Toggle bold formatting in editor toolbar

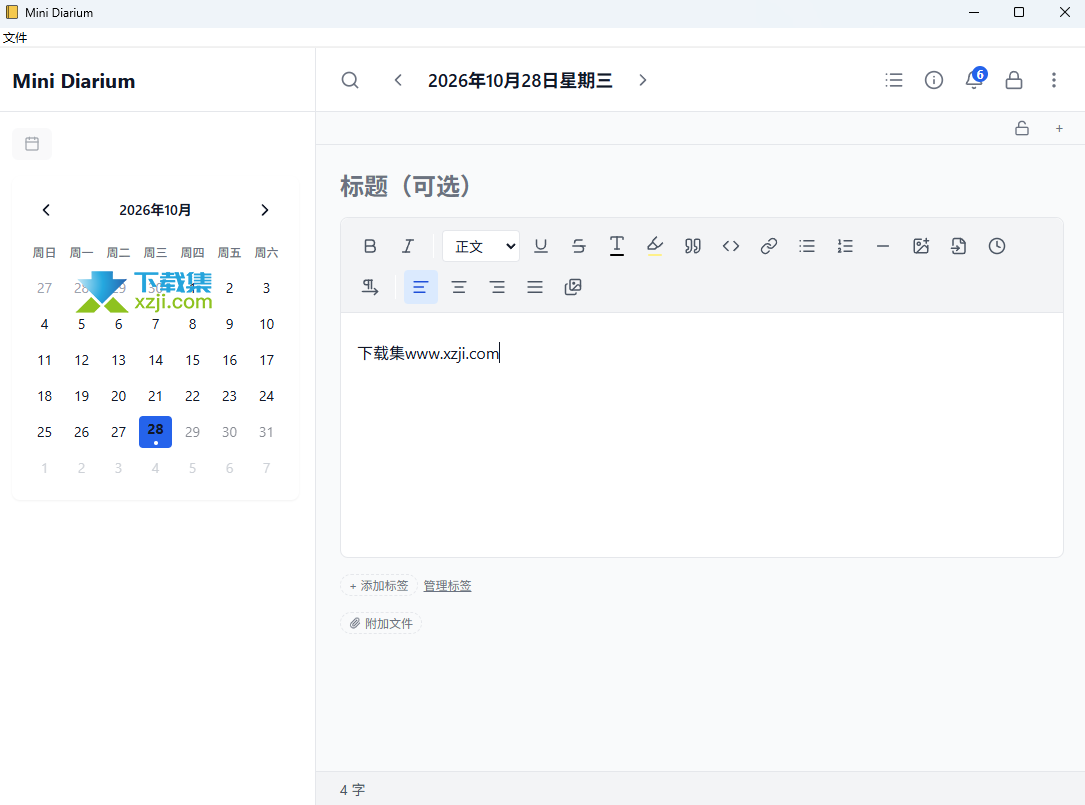pos(370,246)
